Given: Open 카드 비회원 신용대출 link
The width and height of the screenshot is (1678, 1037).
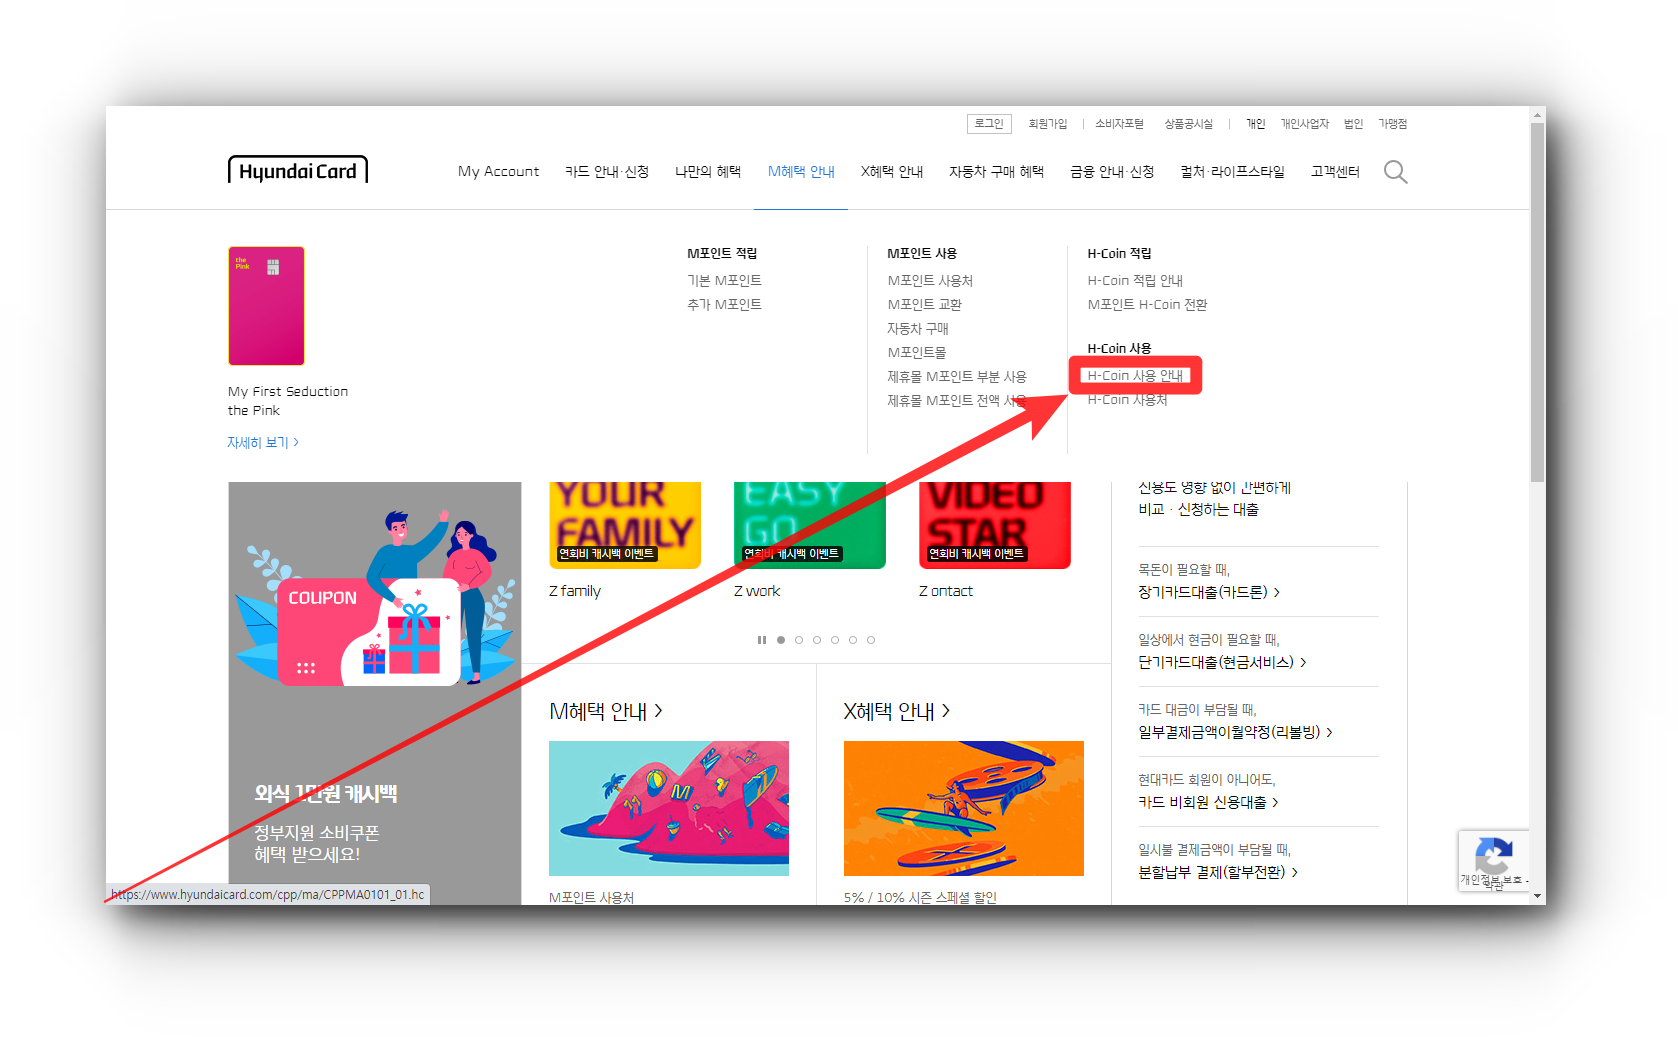Looking at the screenshot, I should click(x=1208, y=802).
